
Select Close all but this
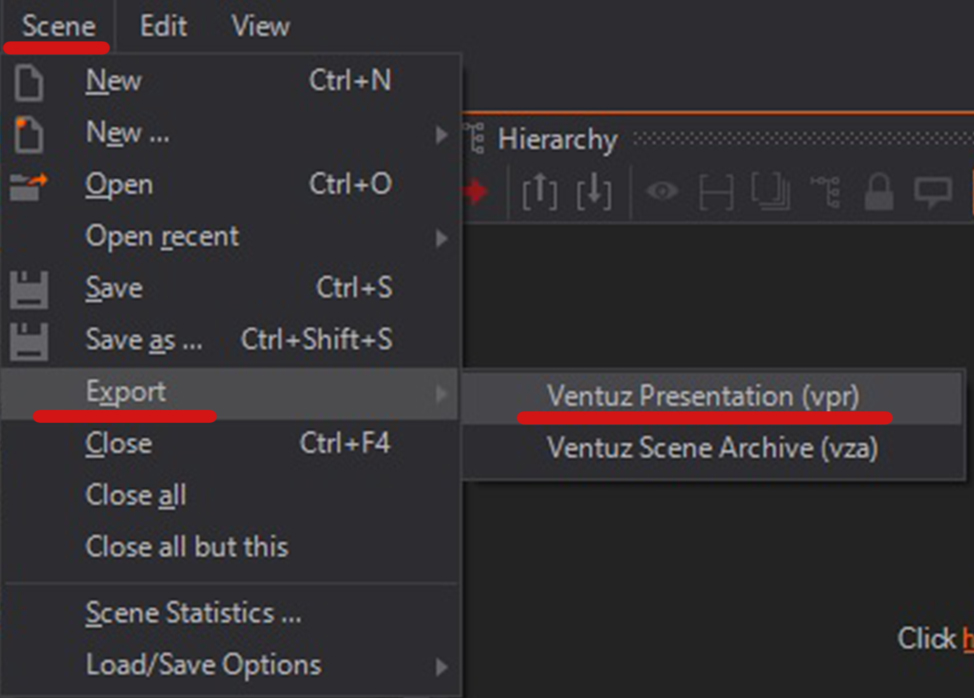tap(187, 547)
